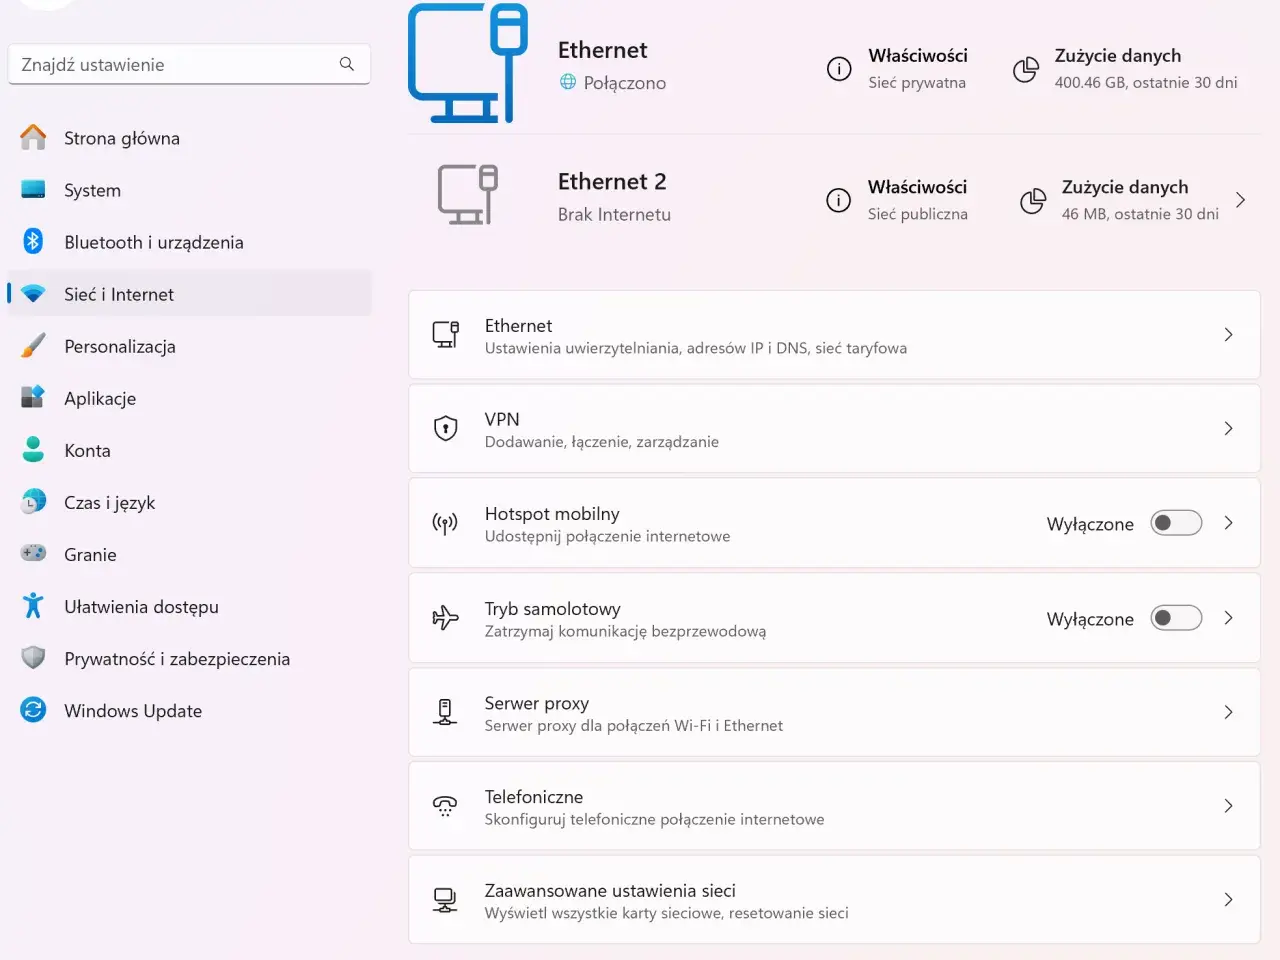Open the Strona główna section

pos(189,138)
